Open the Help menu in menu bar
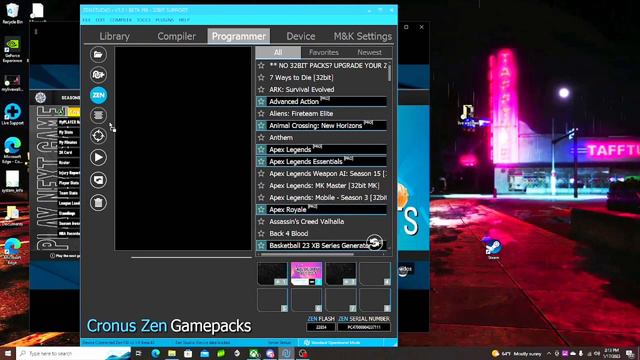Screen dimensions: 640x360 point(184,20)
